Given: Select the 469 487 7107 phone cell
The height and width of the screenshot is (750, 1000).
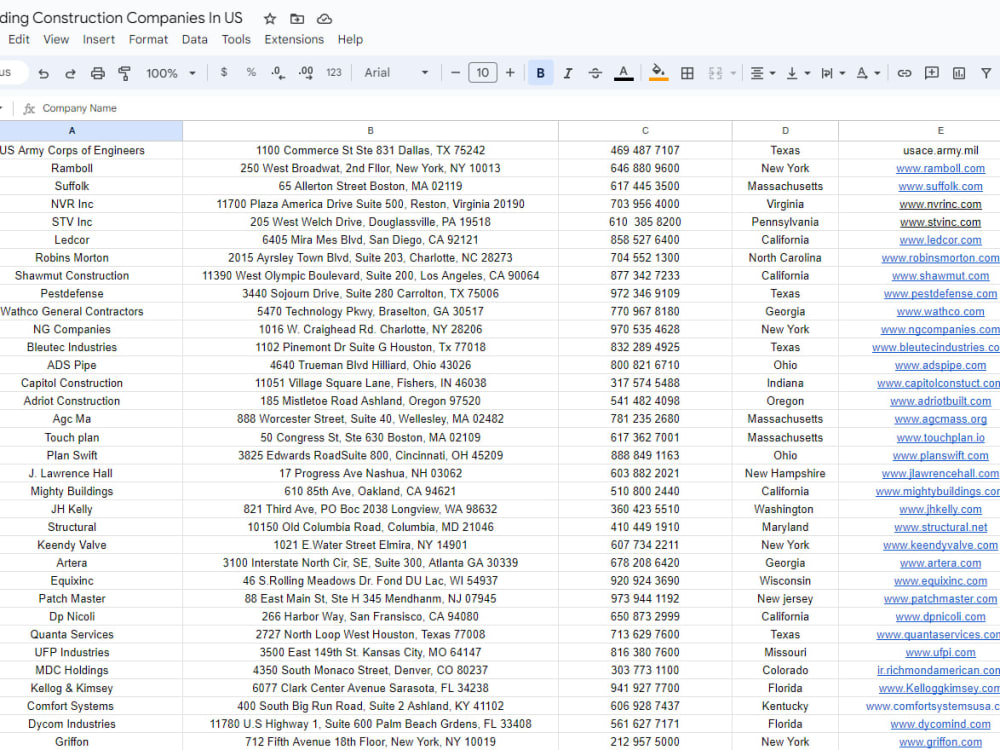Looking at the screenshot, I should [645, 151].
